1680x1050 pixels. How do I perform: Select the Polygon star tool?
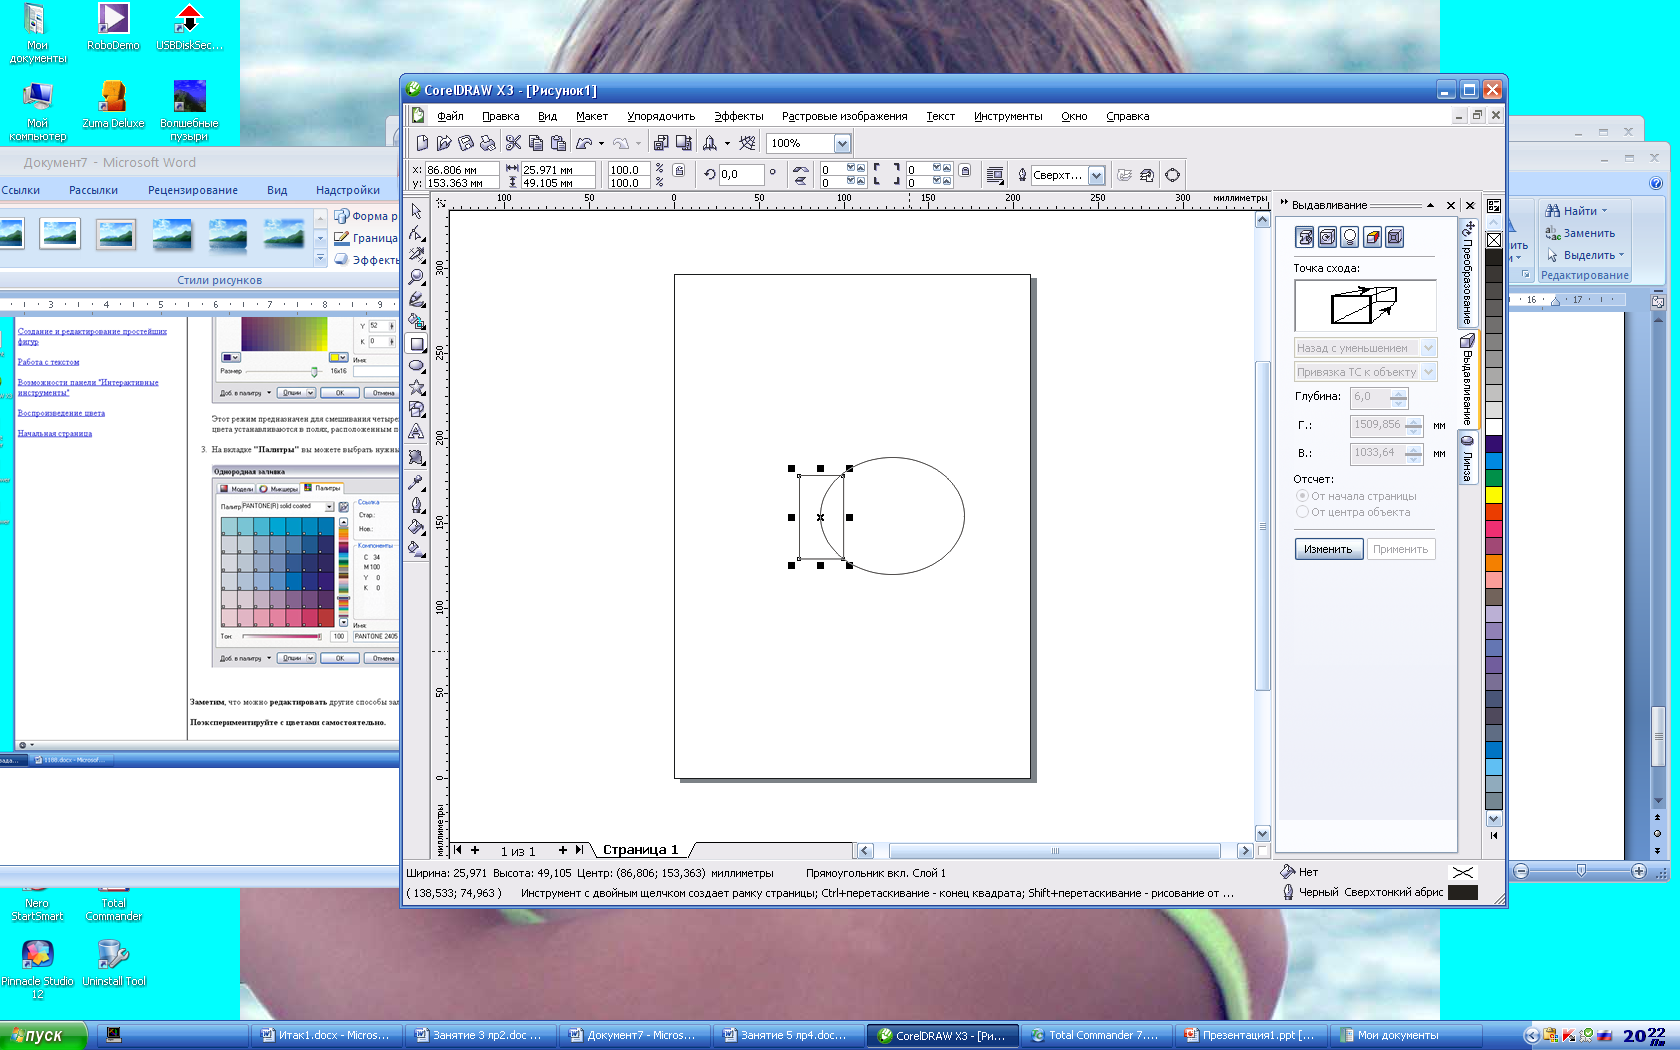click(x=417, y=388)
